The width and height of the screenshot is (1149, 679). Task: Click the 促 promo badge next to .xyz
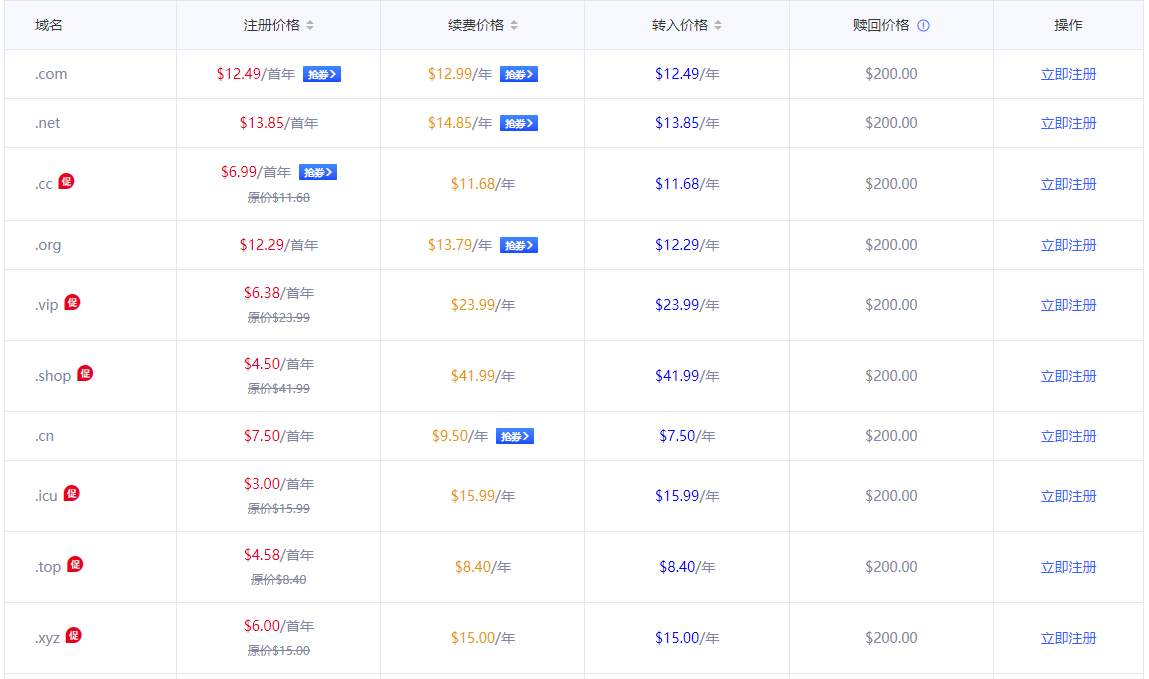73,635
